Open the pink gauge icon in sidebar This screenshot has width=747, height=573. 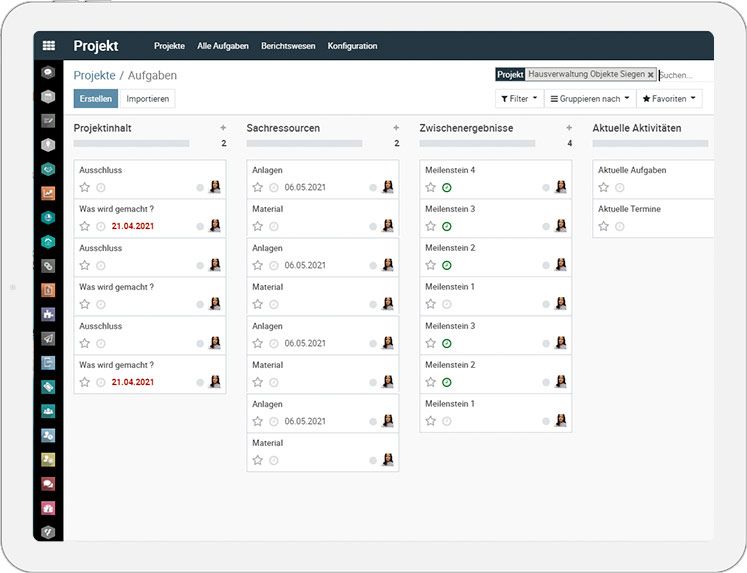tap(48, 508)
